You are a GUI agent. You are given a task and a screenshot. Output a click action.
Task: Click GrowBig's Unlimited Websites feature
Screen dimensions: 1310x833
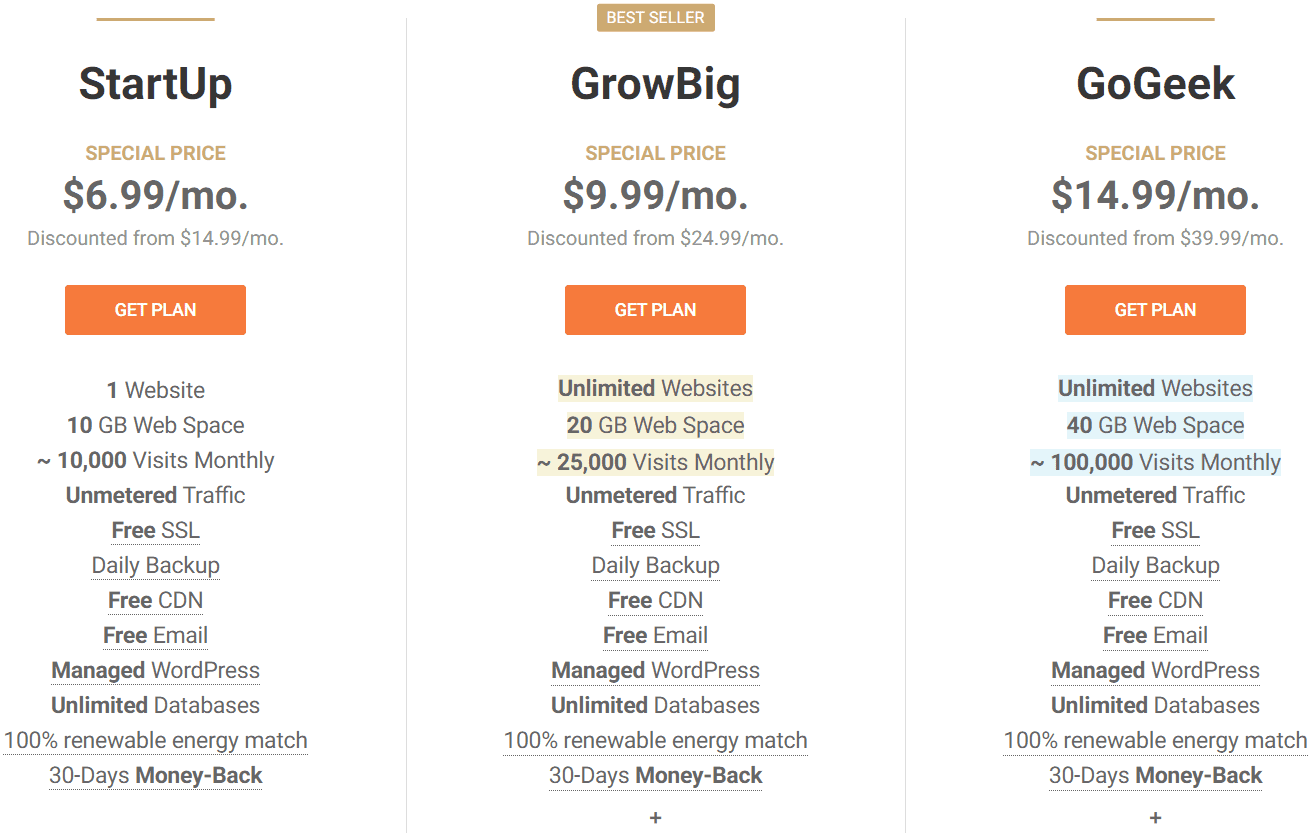pos(655,388)
